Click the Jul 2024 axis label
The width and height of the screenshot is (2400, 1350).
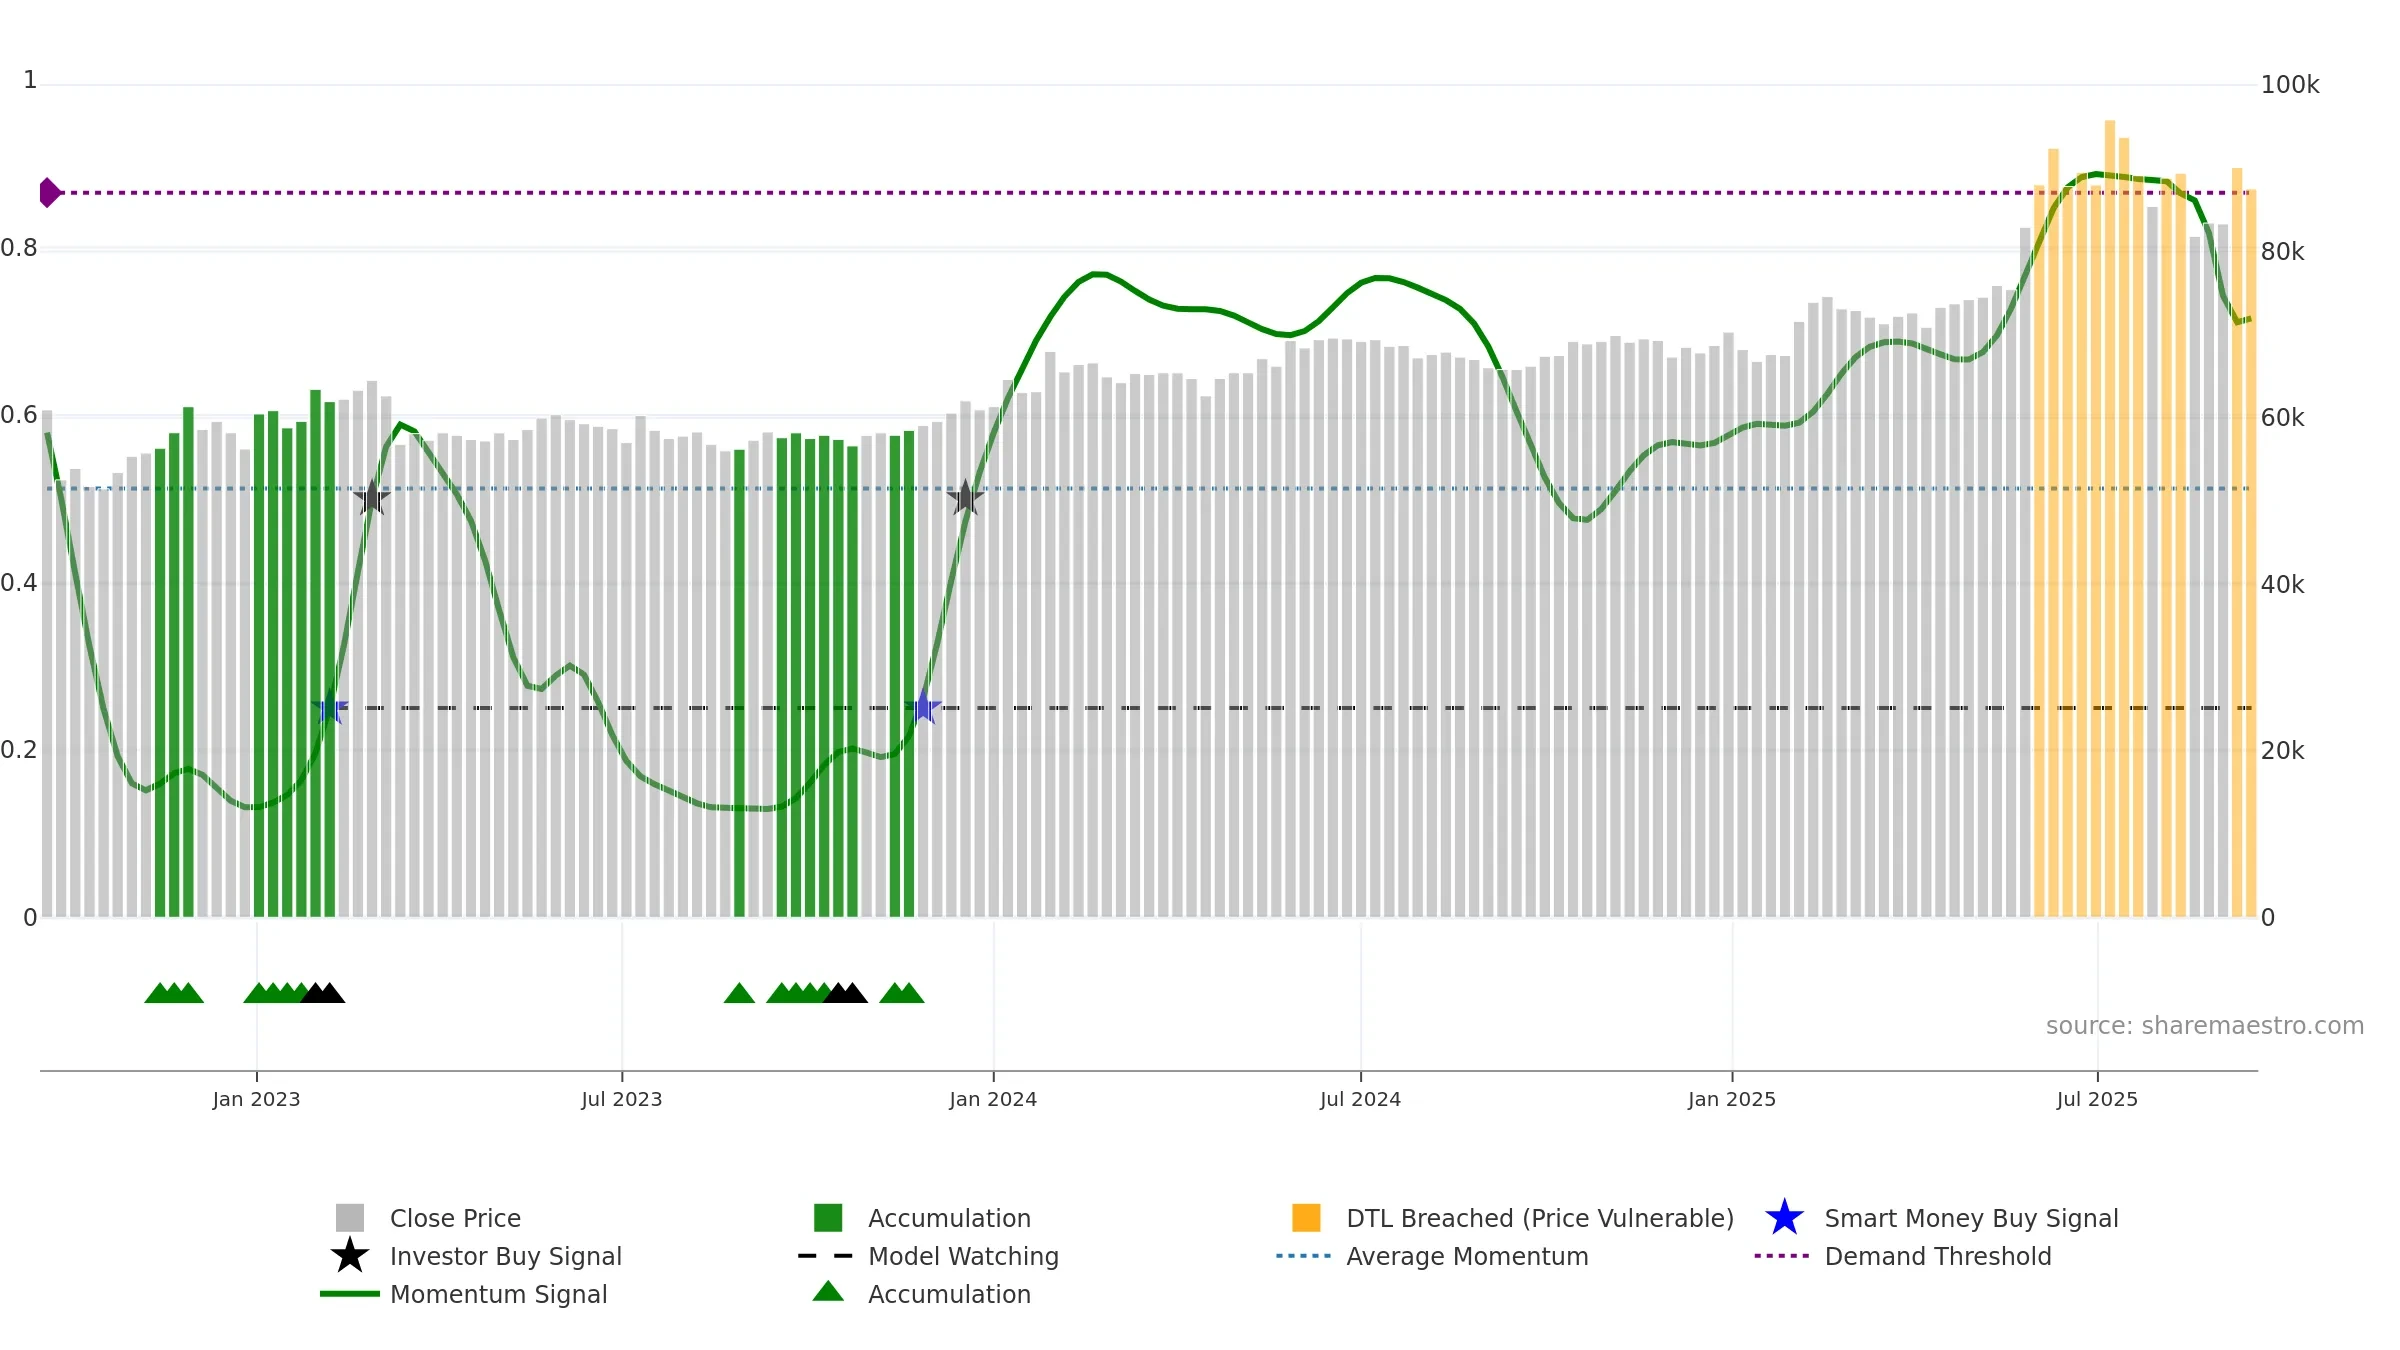(1361, 1100)
